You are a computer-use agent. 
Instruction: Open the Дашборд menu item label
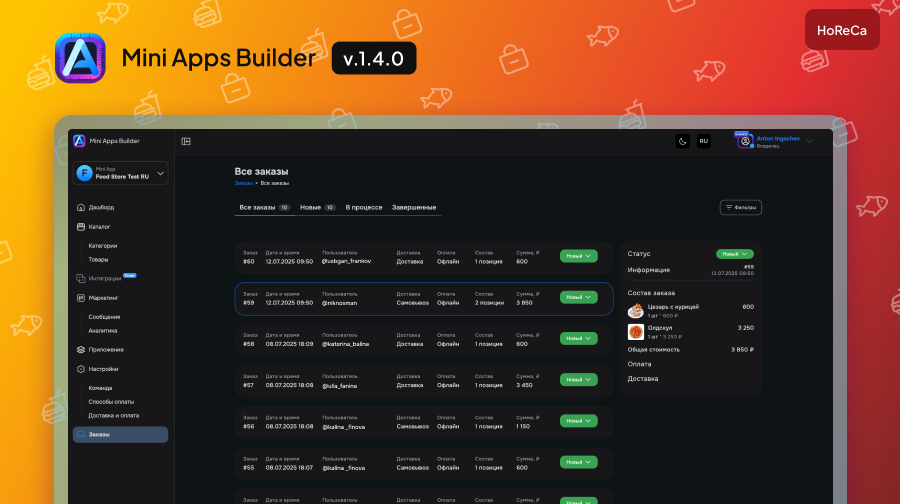click(101, 207)
